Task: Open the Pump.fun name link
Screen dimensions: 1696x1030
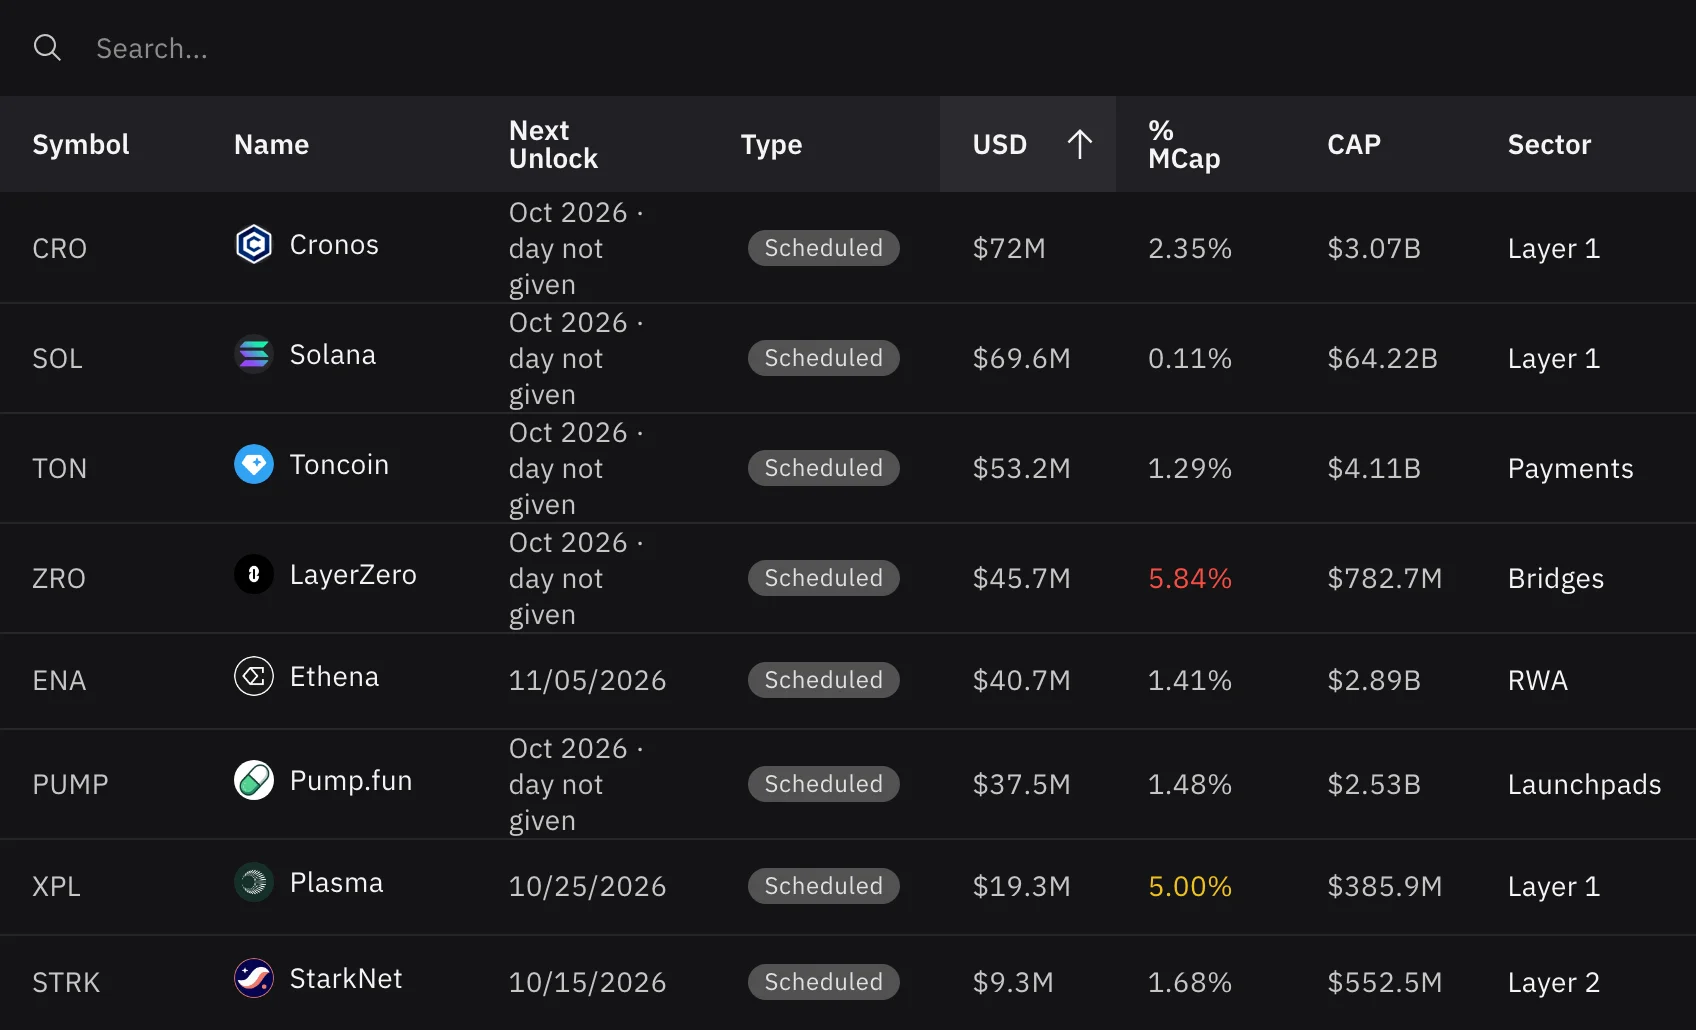Action: (351, 781)
